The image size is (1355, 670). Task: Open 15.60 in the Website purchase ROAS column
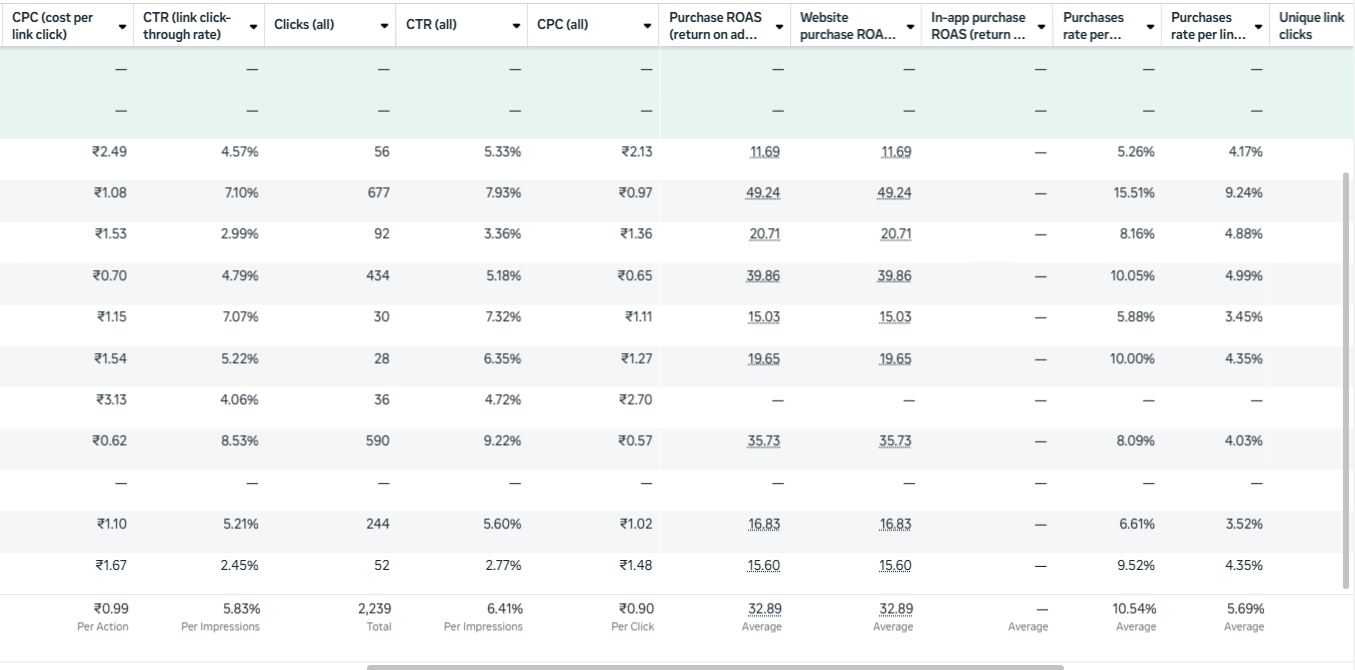[895, 566]
